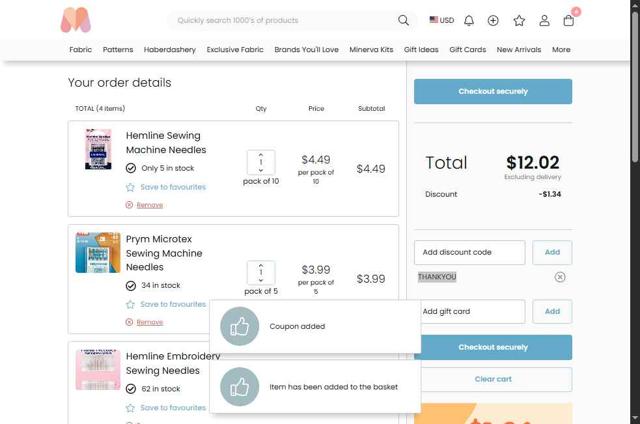Image resolution: width=640 pixels, height=424 pixels.
Task: Decrease quantity of Hemline Sewing Machine Needles
Action: (x=261, y=170)
